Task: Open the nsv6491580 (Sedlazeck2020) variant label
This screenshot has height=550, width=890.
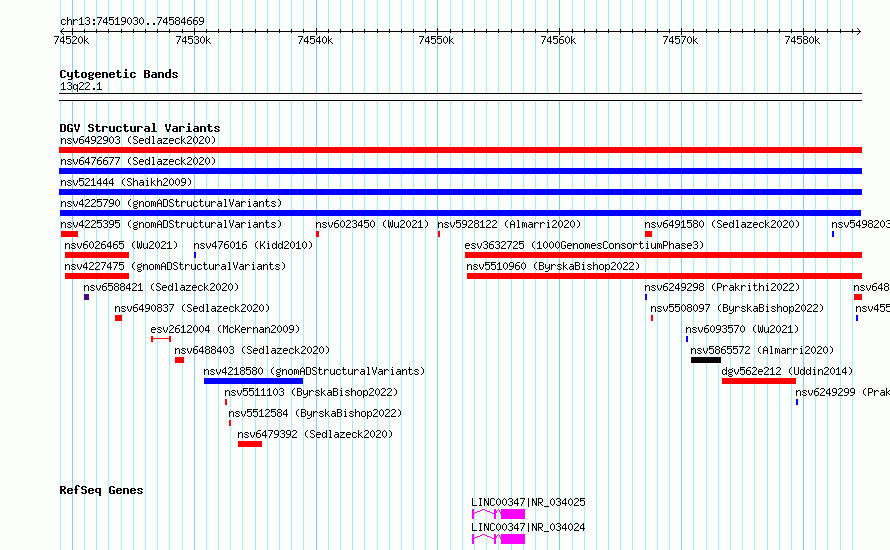Action: pos(722,224)
